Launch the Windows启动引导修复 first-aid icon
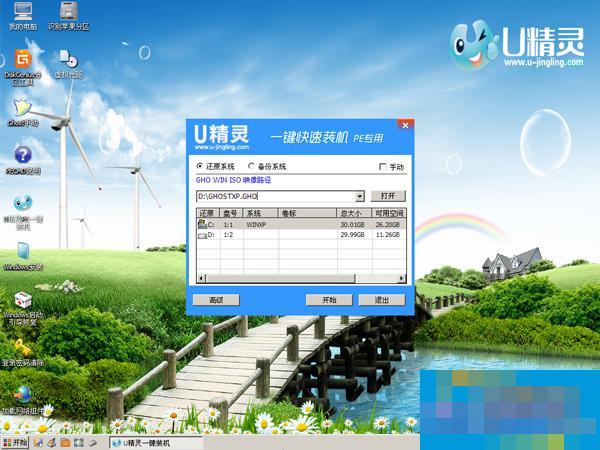 tap(23, 308)
